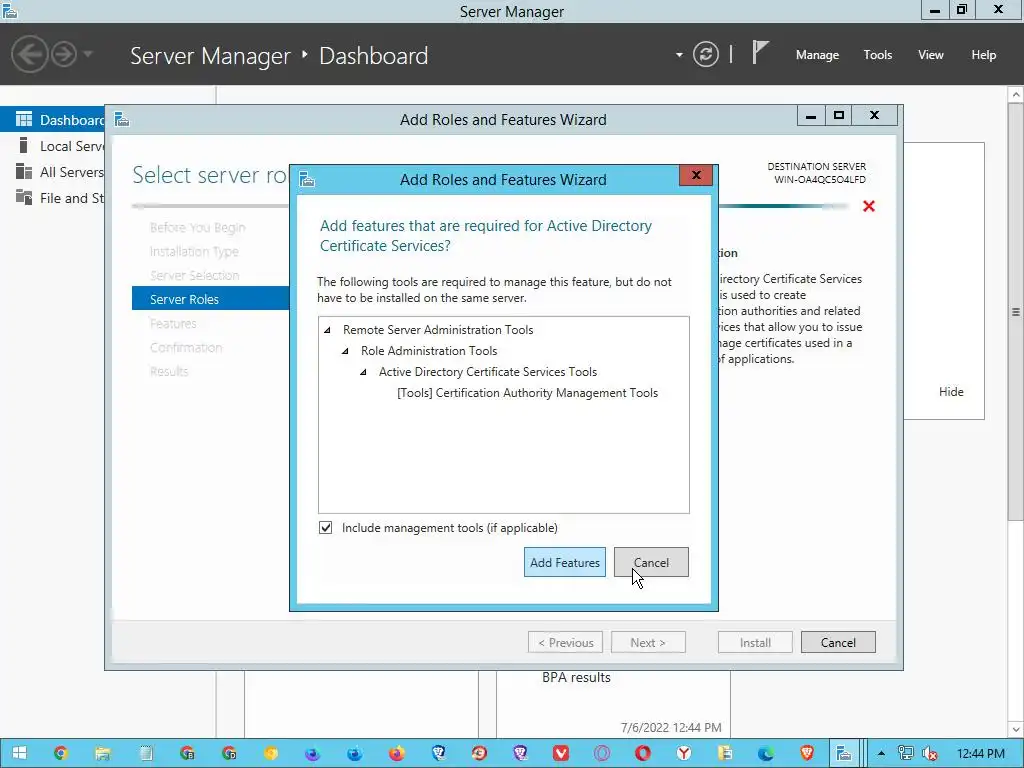
Task: Click the red X error icon
Action: (869, 206)
